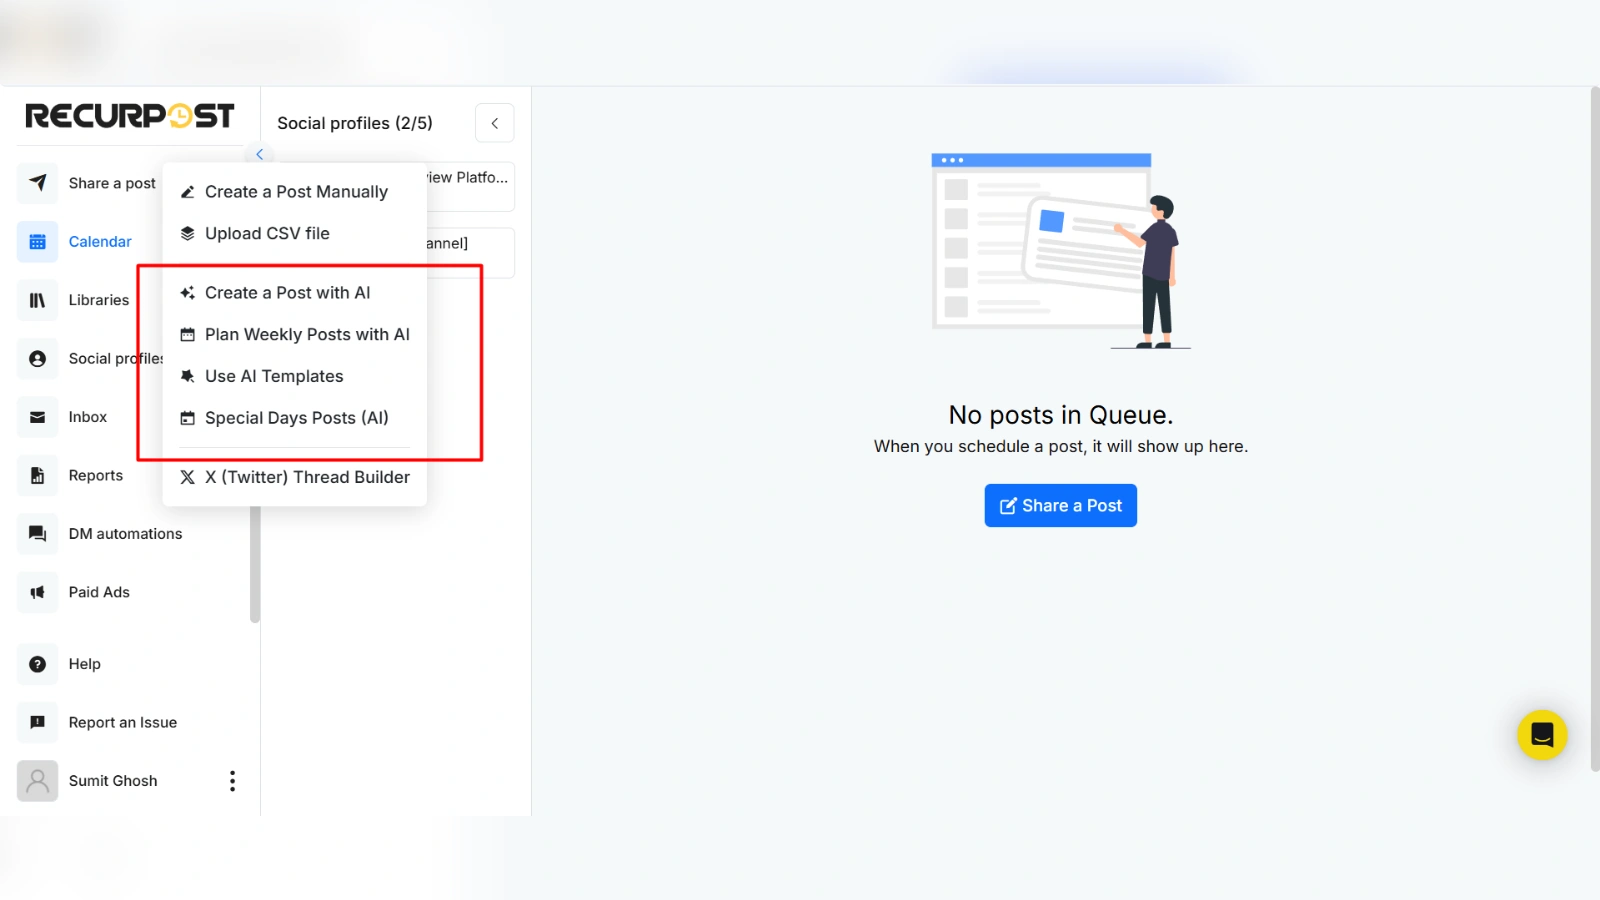This screenshot has height=900, width=1600.
Task: Choose Upload CSV file option
Action: pos(267,234)
